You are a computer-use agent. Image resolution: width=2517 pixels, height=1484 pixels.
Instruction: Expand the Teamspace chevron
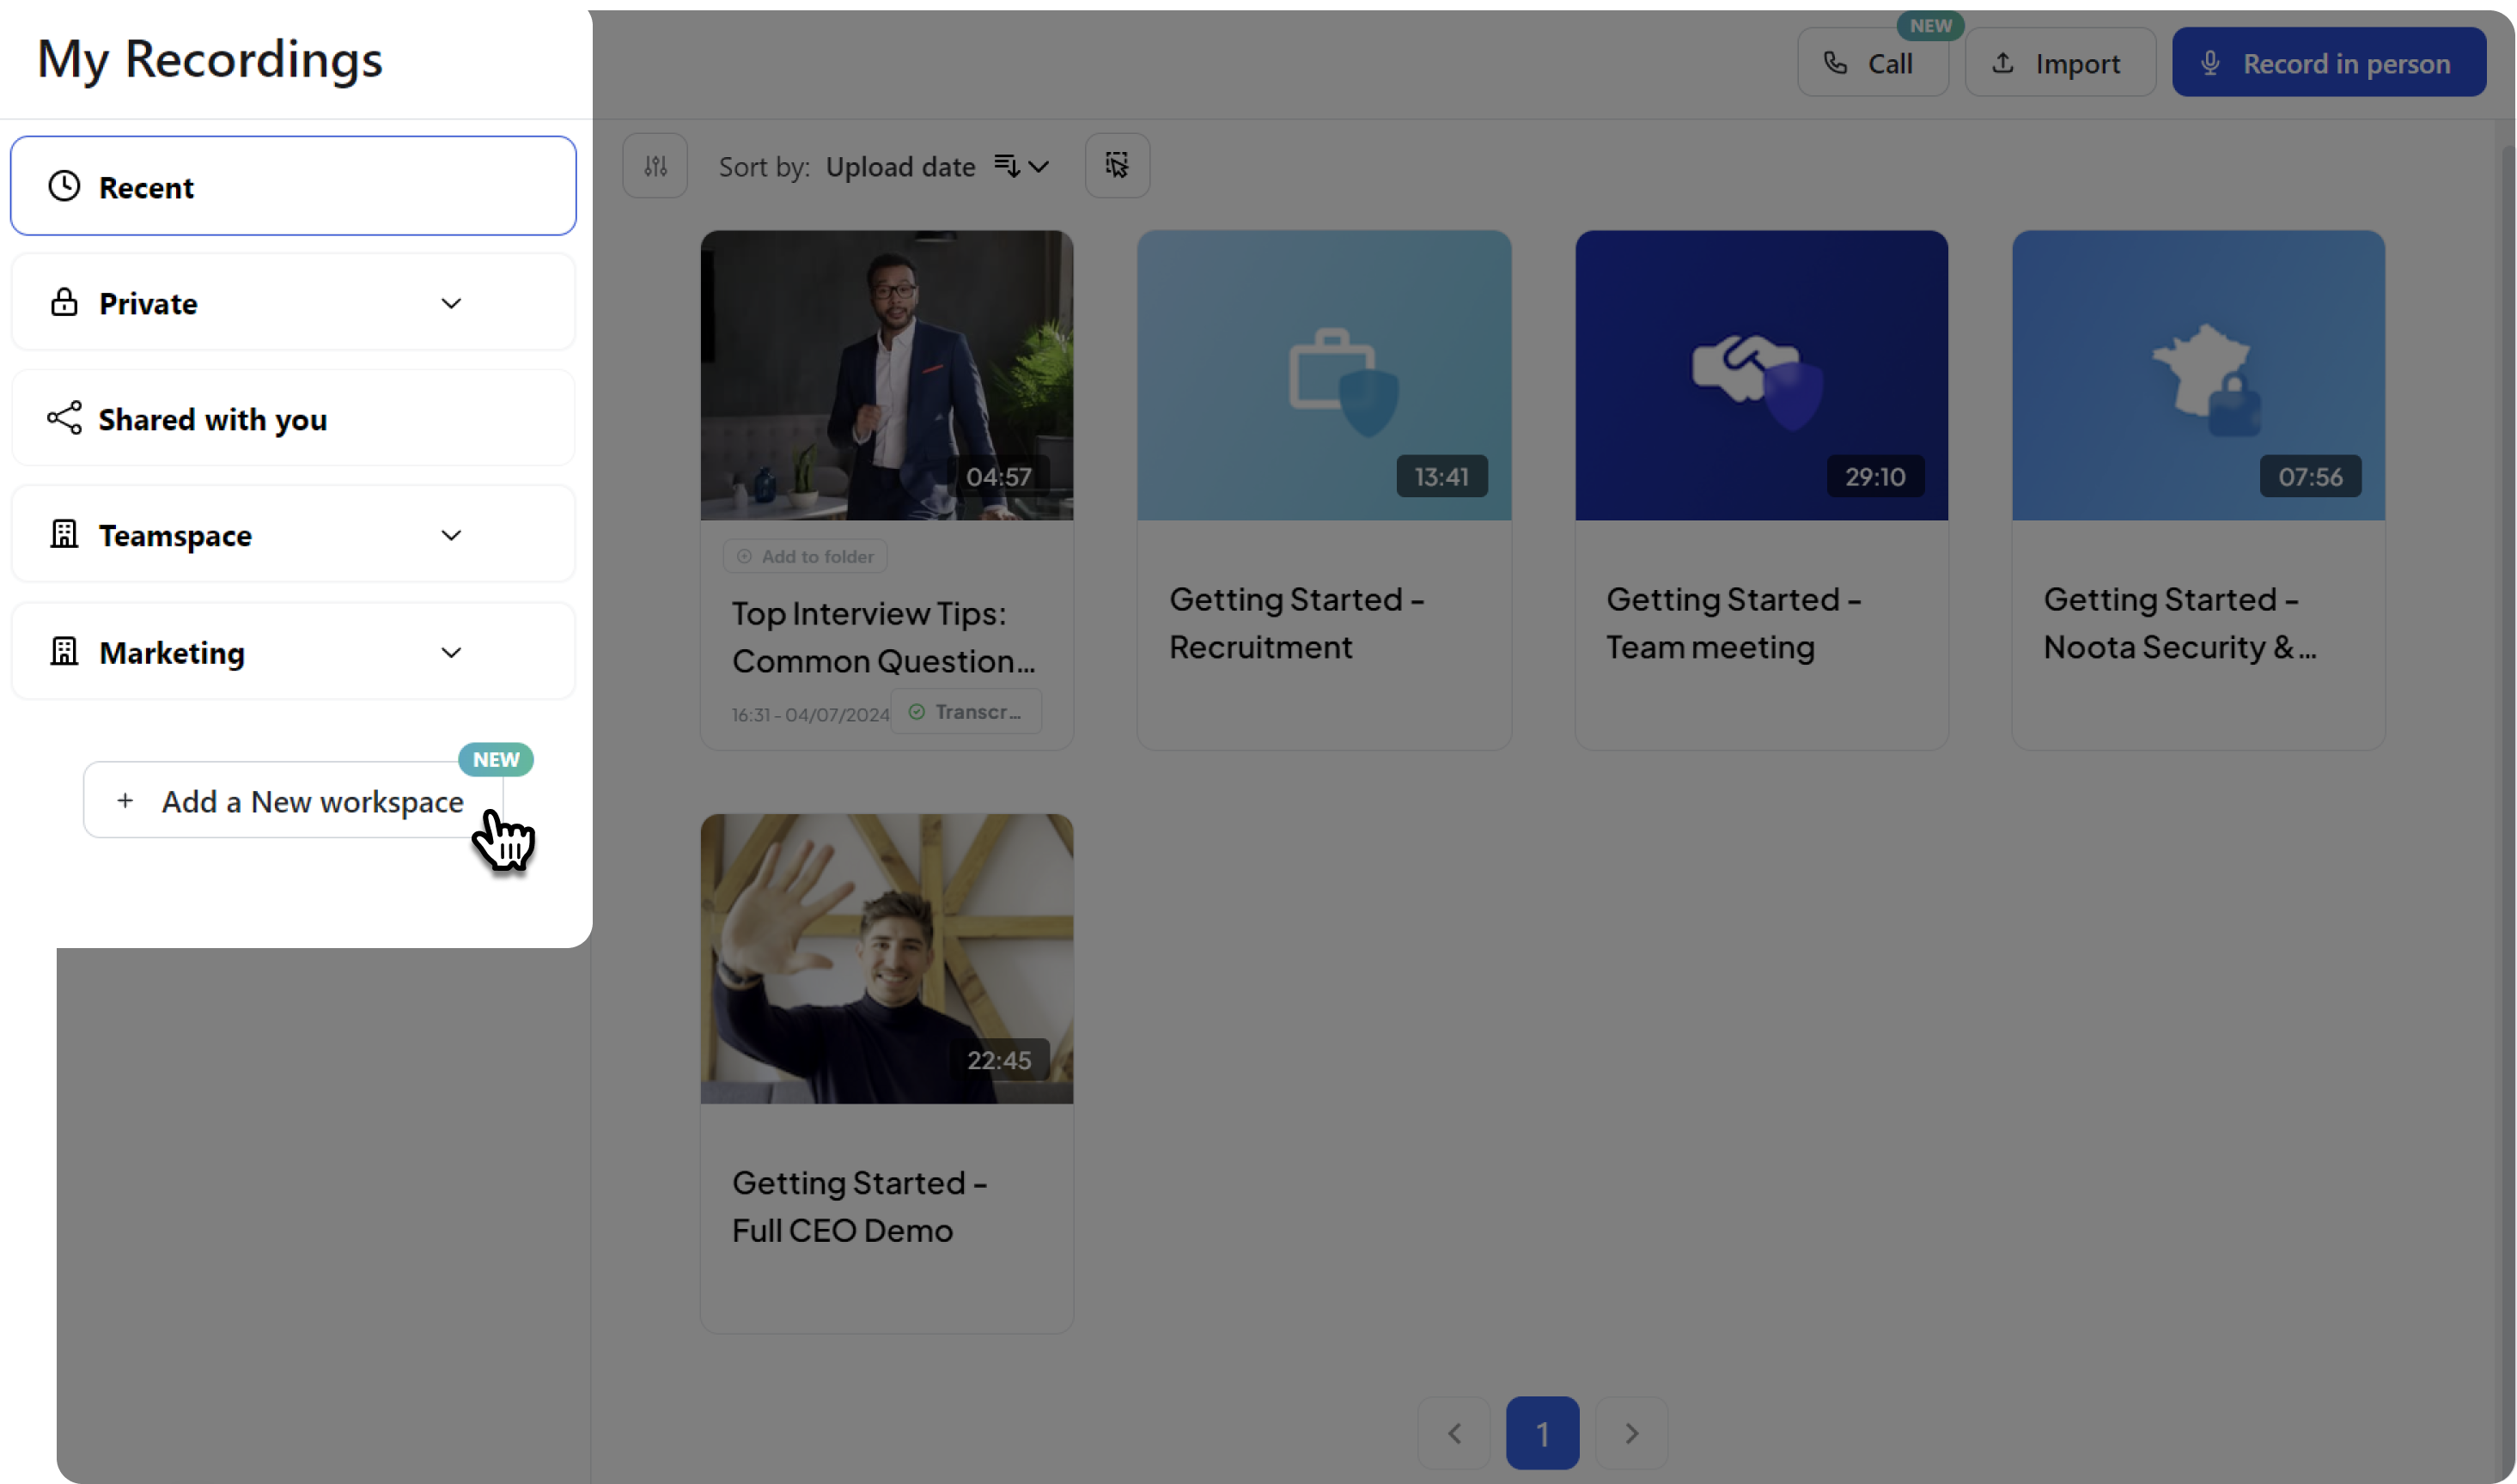pyautogui.click(x=451, y=535)
